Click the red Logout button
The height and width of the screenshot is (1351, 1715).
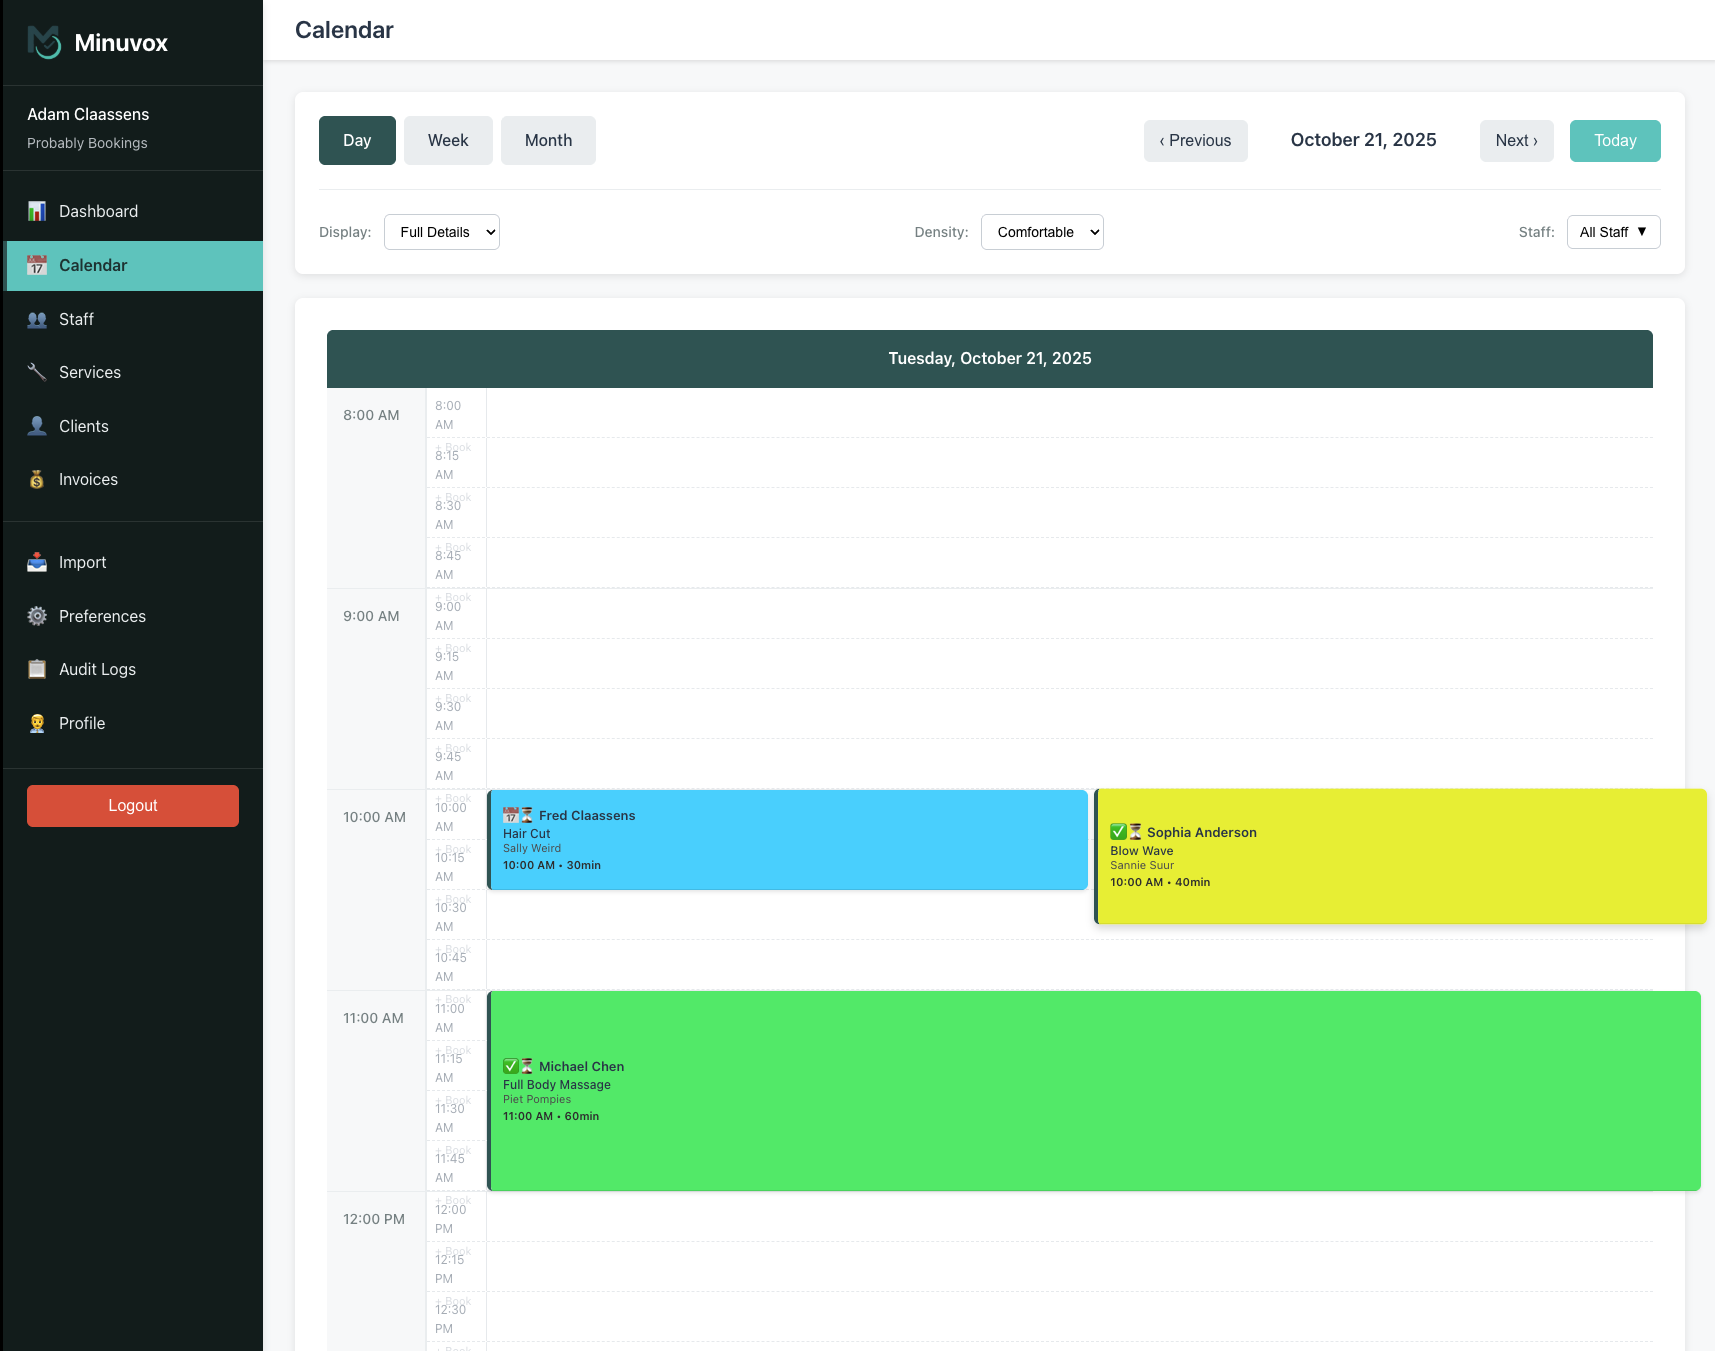pyautogui.click(x=133, y=806)
